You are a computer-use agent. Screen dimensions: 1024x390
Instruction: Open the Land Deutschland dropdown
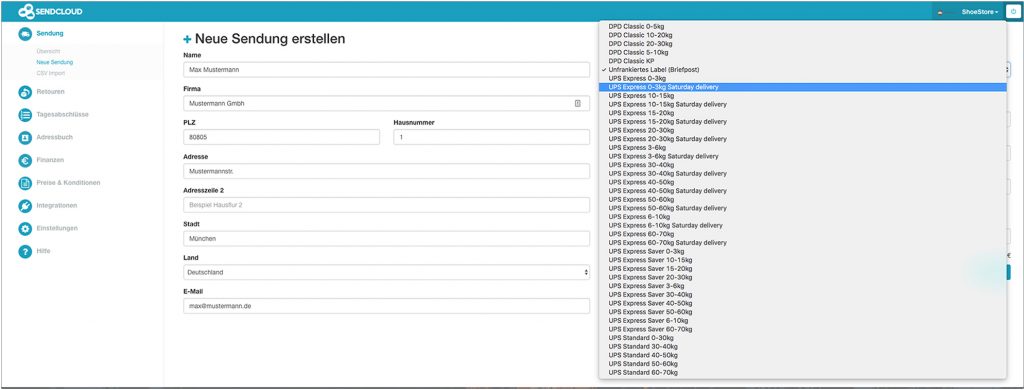click(386, 272)
